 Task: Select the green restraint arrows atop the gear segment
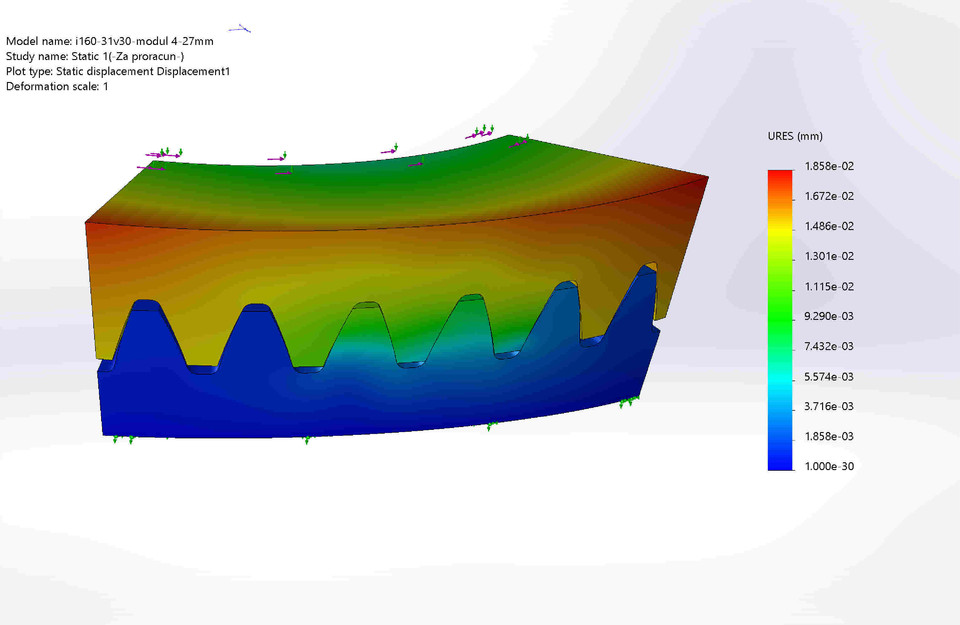(x=483, y=129)
